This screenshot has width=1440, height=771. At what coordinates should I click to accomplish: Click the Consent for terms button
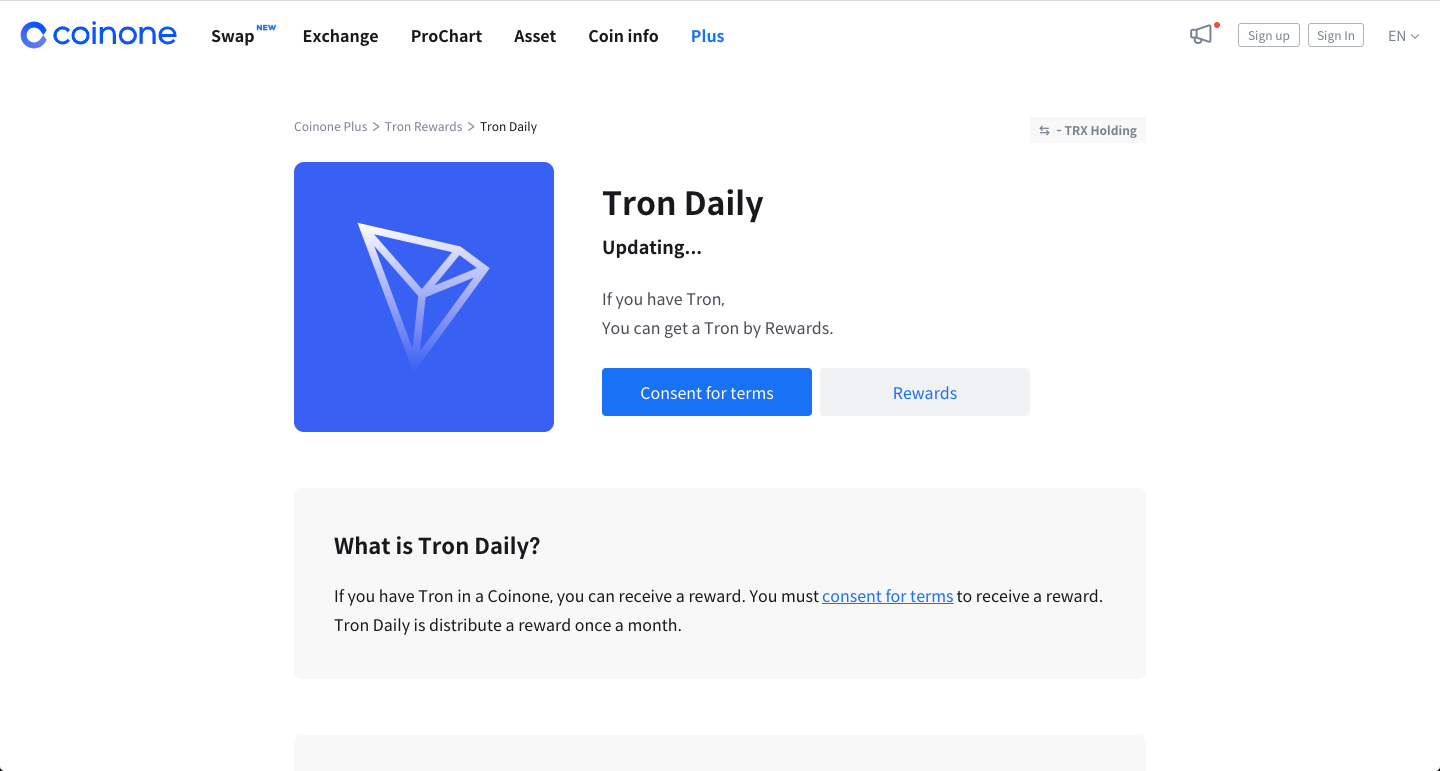(x=707, y=392)
